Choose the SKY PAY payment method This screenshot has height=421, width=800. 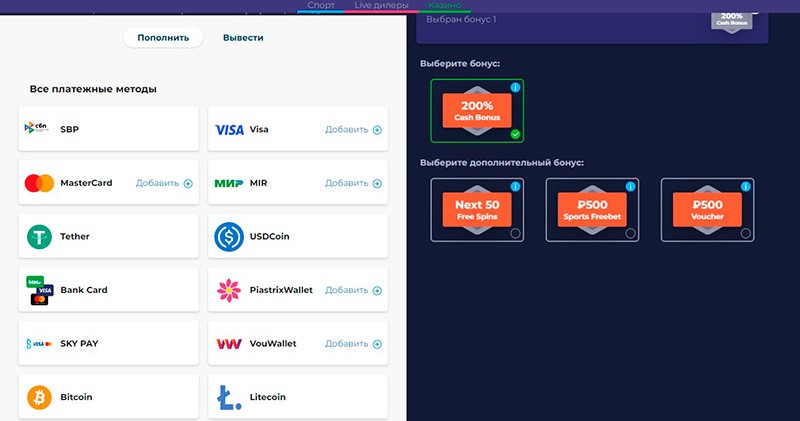point(108,344)
